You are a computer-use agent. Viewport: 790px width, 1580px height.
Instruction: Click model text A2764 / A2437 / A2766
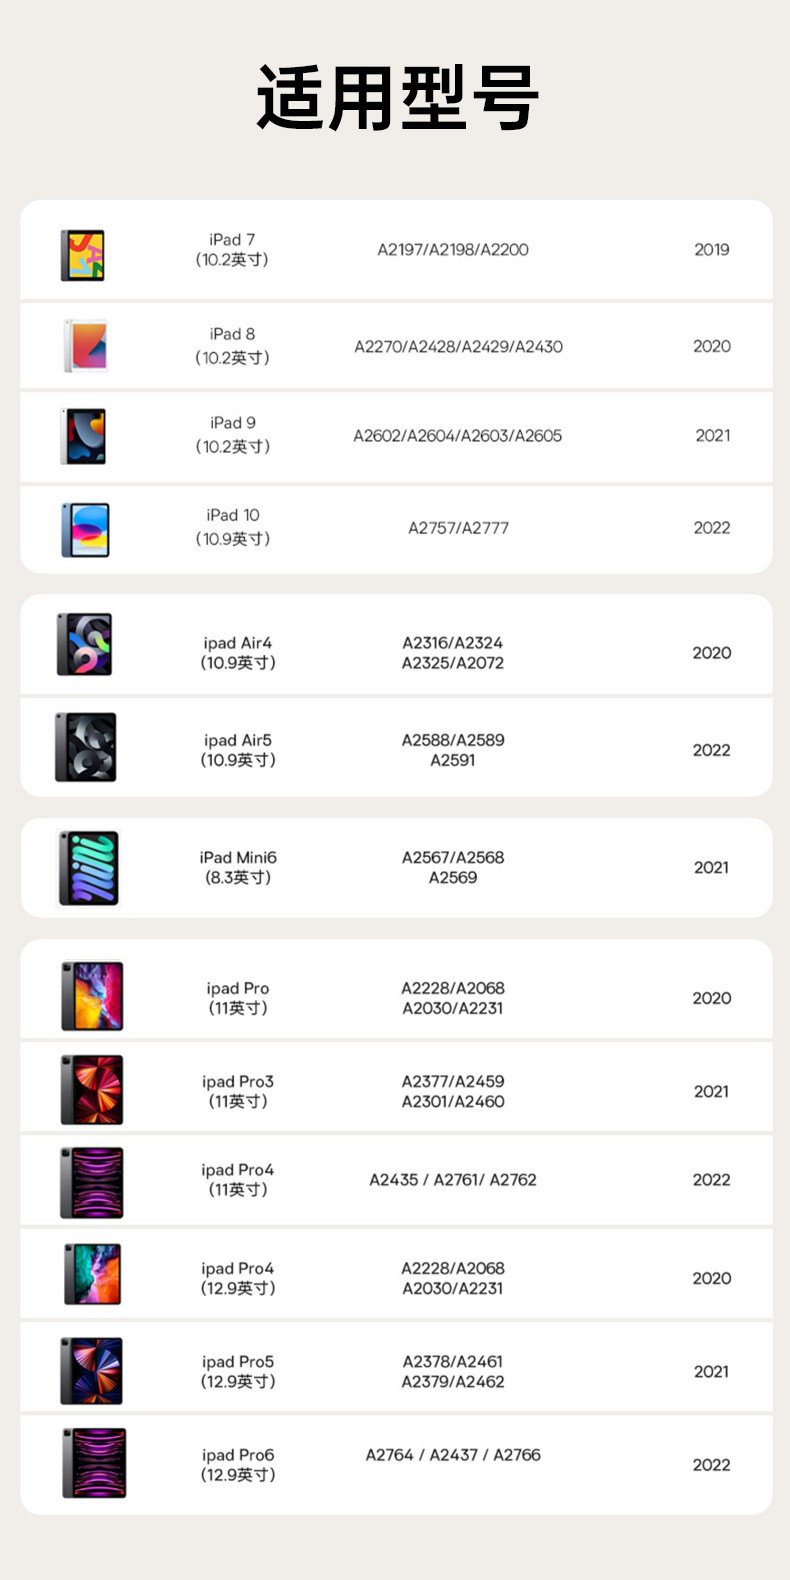[x=453, y=1455]
